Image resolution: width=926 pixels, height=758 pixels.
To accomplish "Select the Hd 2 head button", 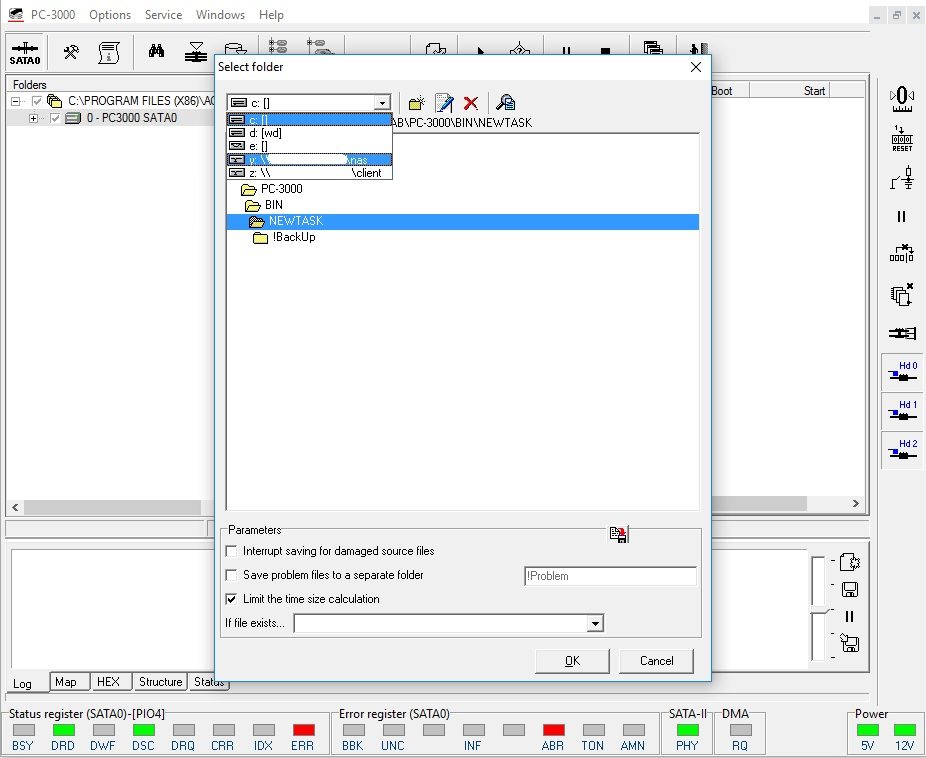I will (x=902, y=450).
